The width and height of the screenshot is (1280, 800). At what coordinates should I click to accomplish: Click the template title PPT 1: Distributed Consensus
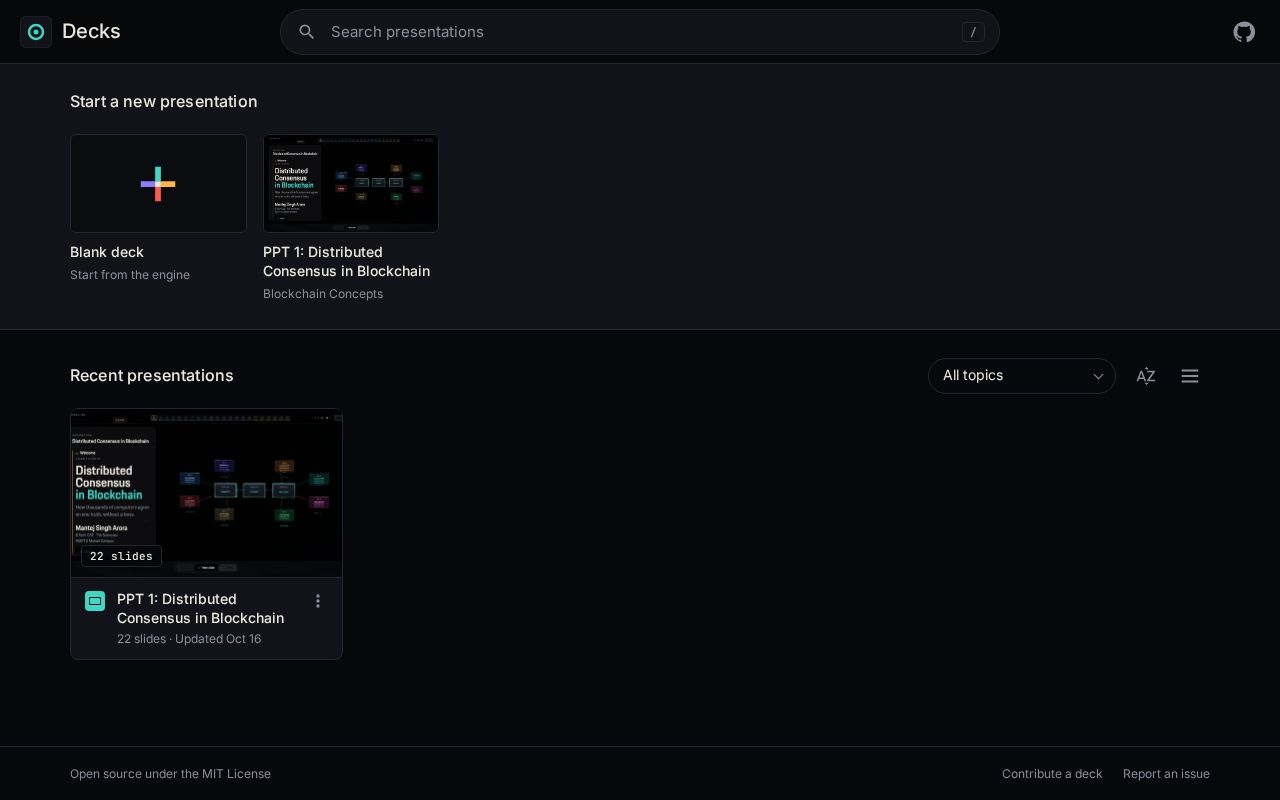coord(347,262)
